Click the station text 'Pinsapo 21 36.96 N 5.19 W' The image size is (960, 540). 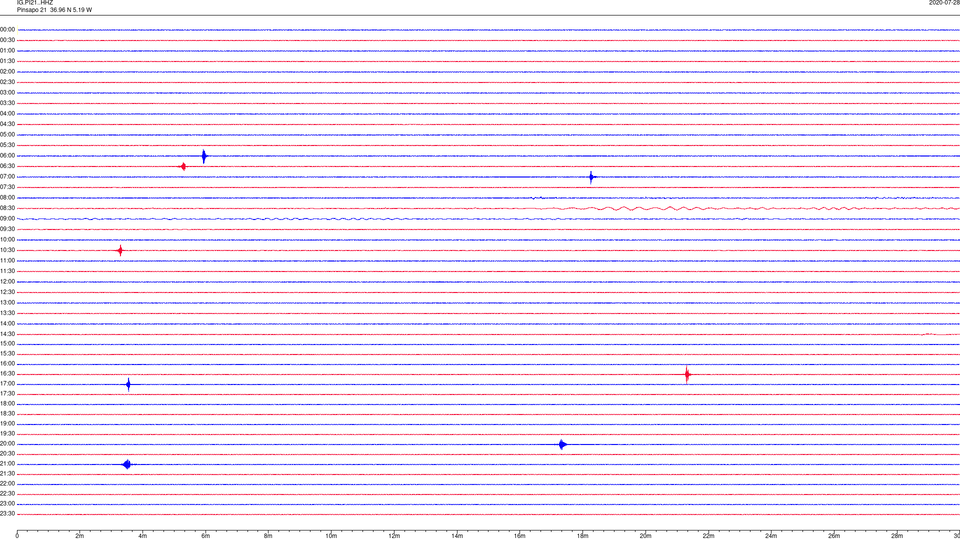click(x=54, y=10)
